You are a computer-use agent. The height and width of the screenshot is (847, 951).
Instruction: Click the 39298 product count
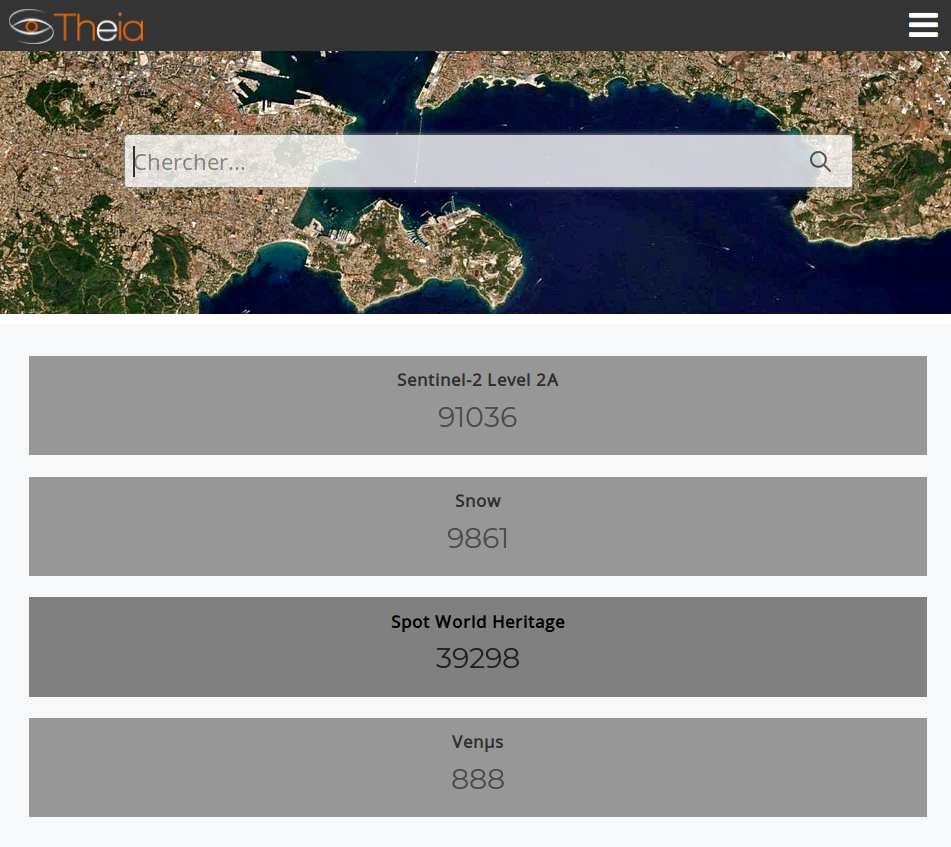478,658
